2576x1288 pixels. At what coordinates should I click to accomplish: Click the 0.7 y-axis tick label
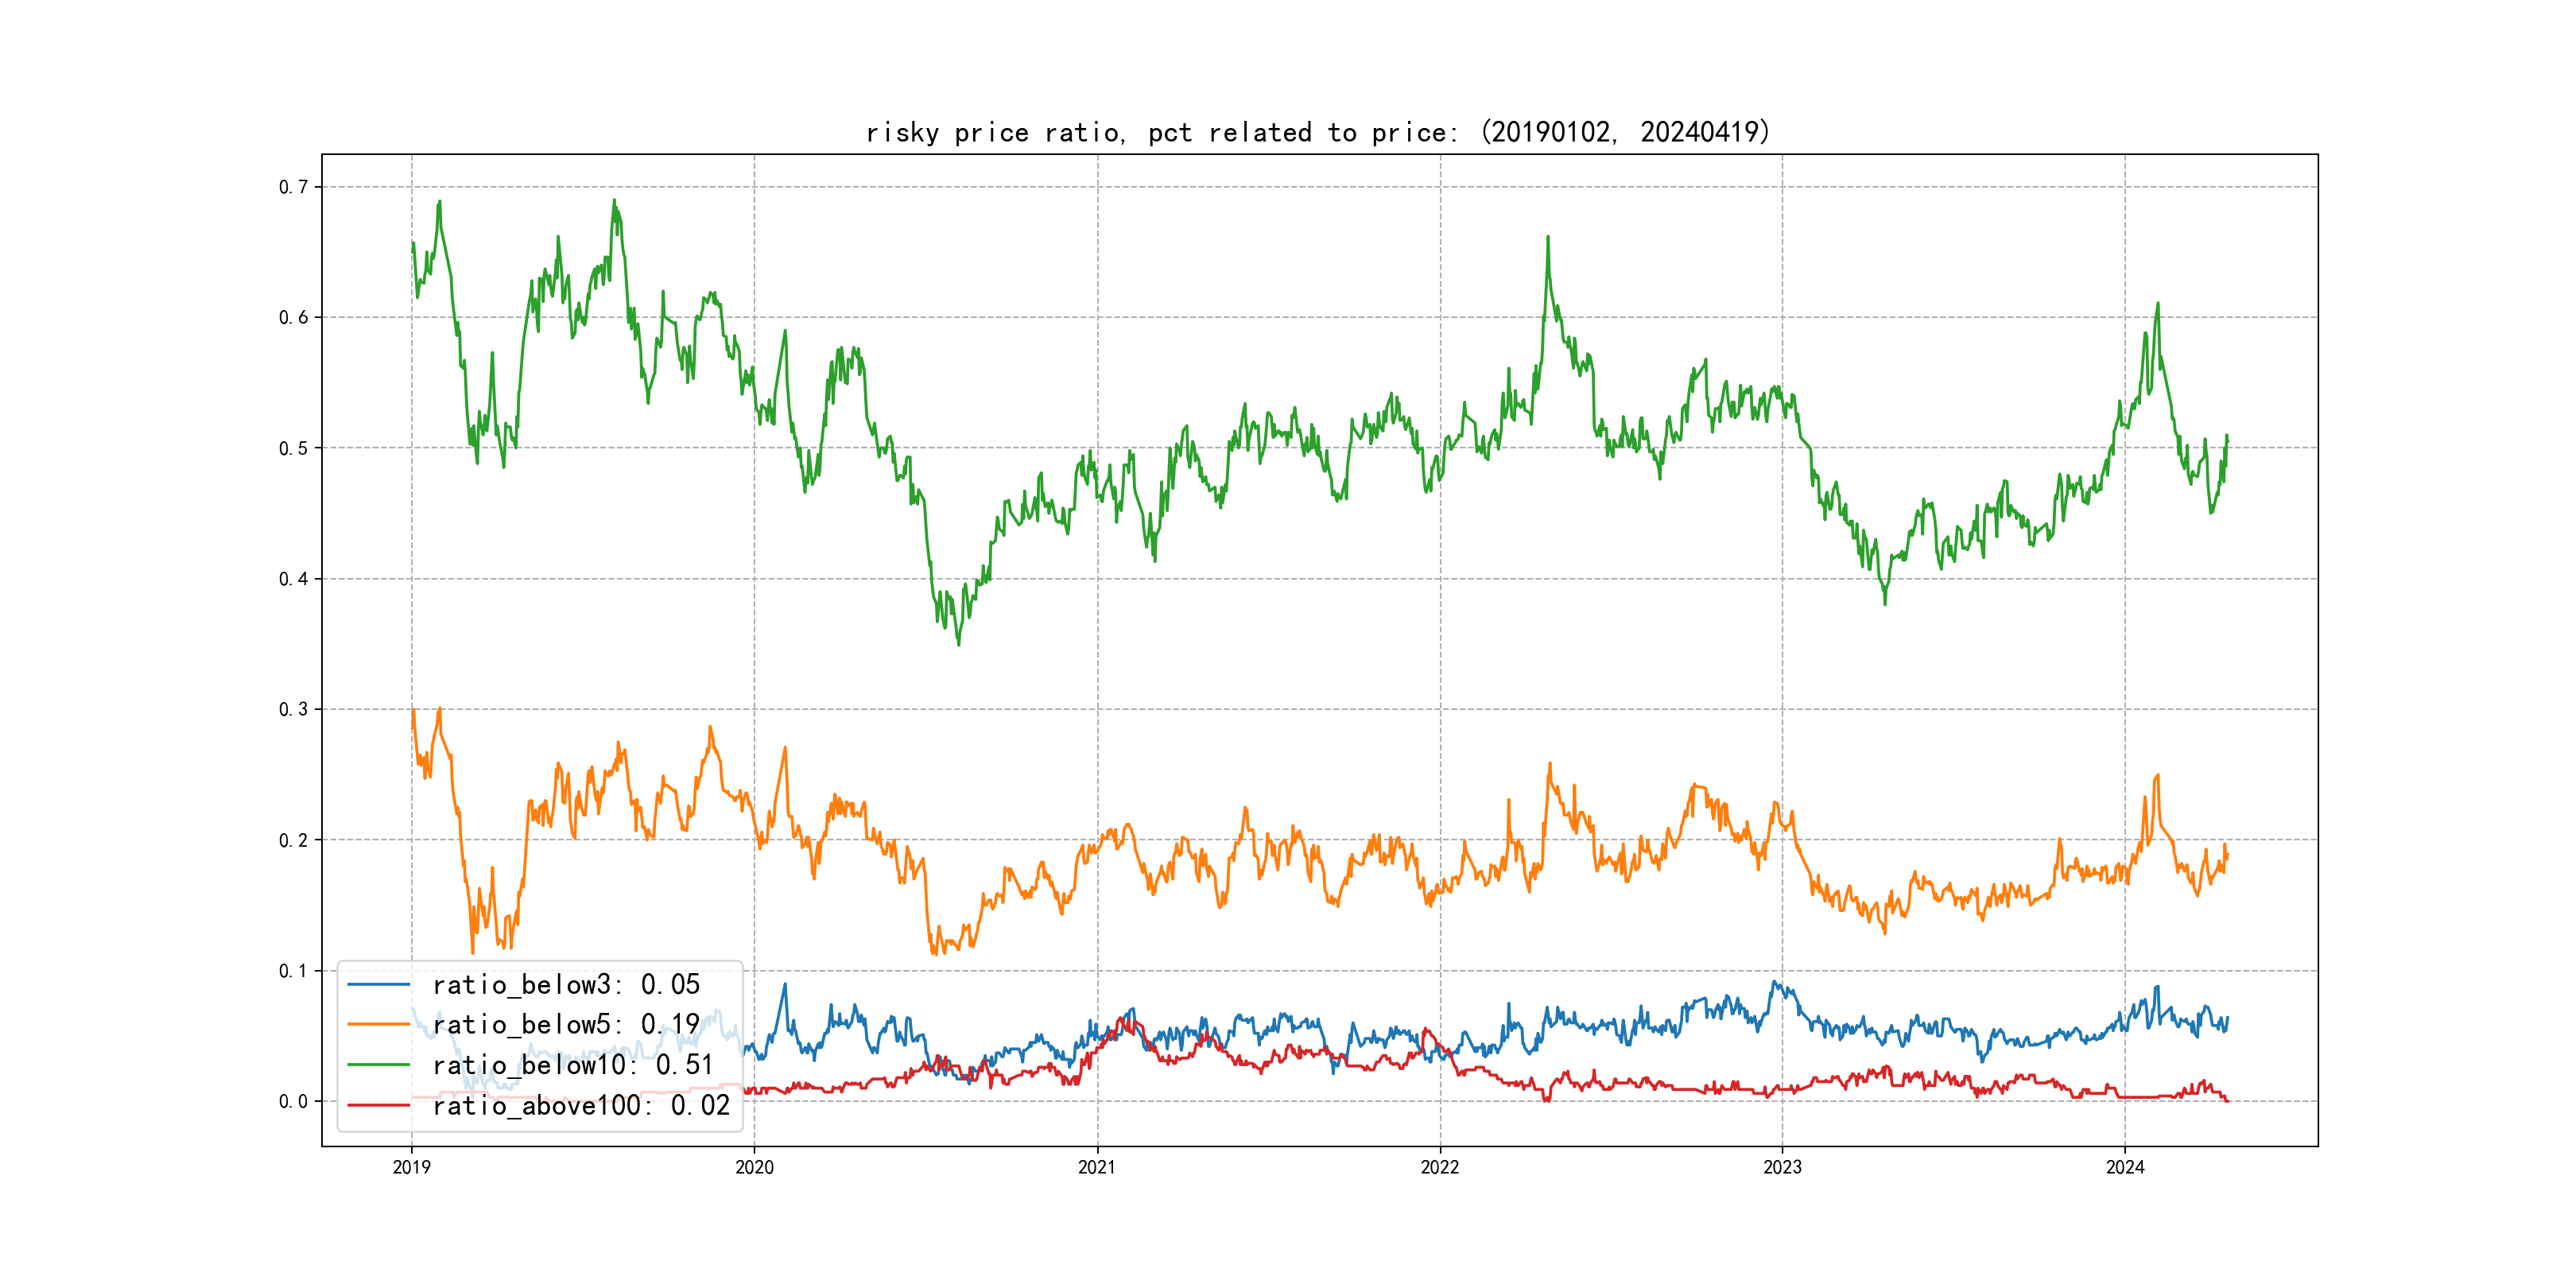[x=293, y=187]
